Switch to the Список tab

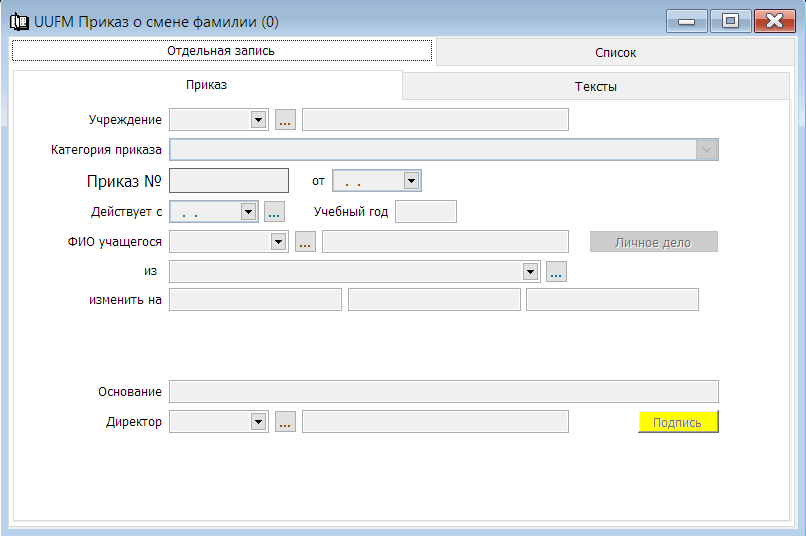(x=615, y=52)
